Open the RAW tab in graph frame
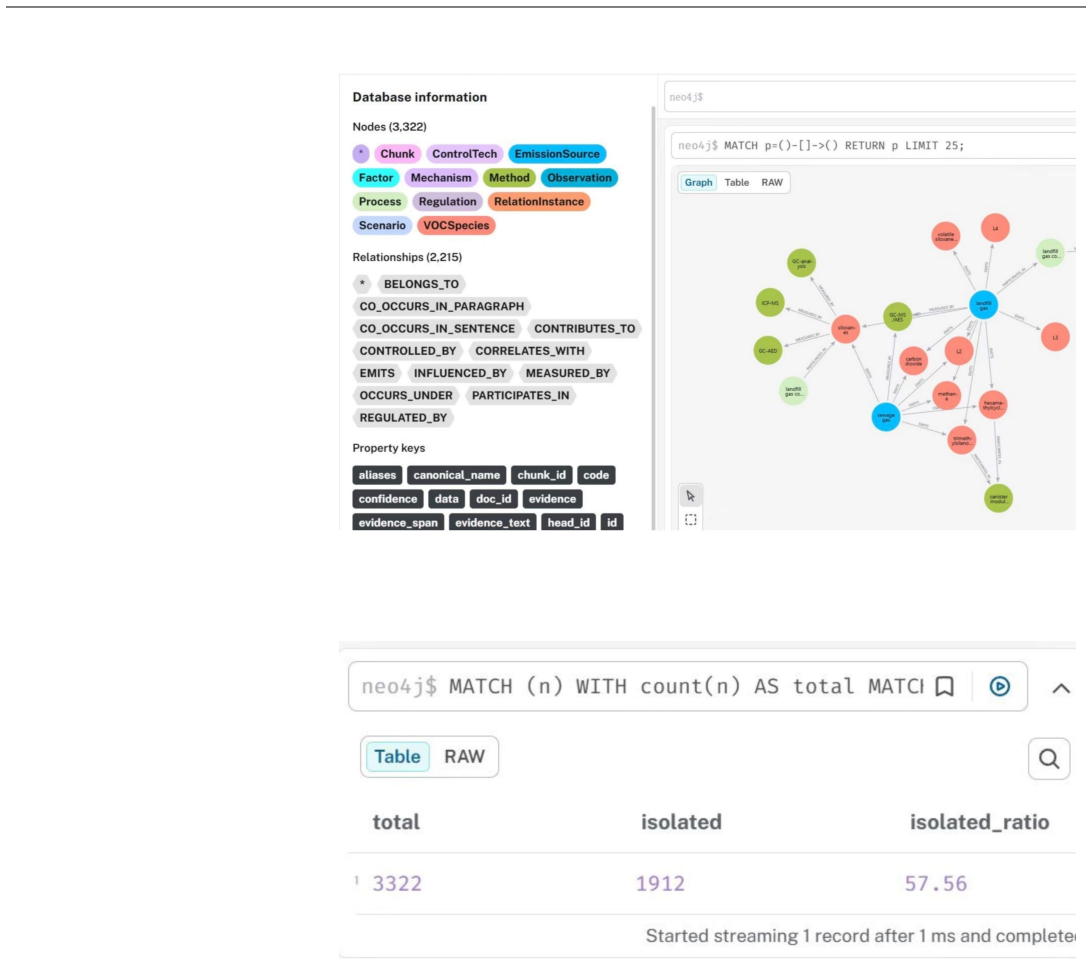The width and height of the screenshot is (1092, 964). click(x=772, y=182)
